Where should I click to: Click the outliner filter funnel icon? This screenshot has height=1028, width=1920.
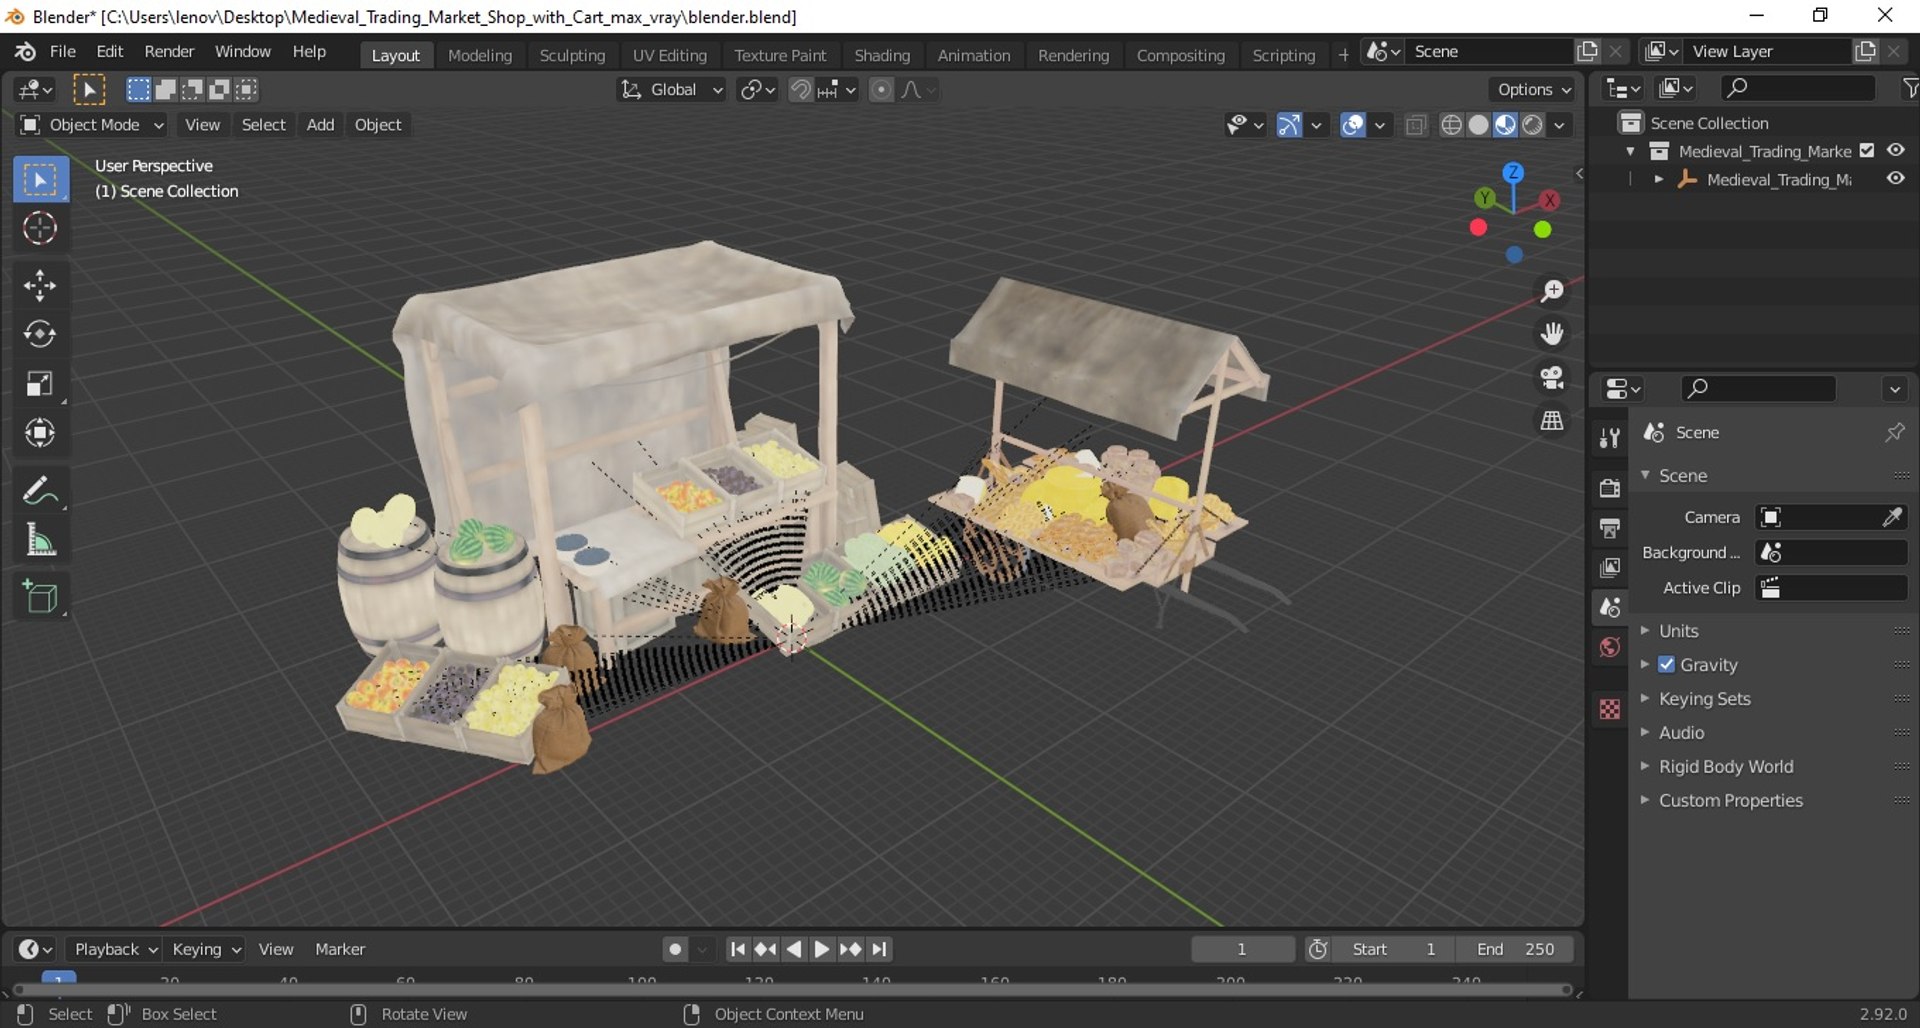coord(1909,89)
